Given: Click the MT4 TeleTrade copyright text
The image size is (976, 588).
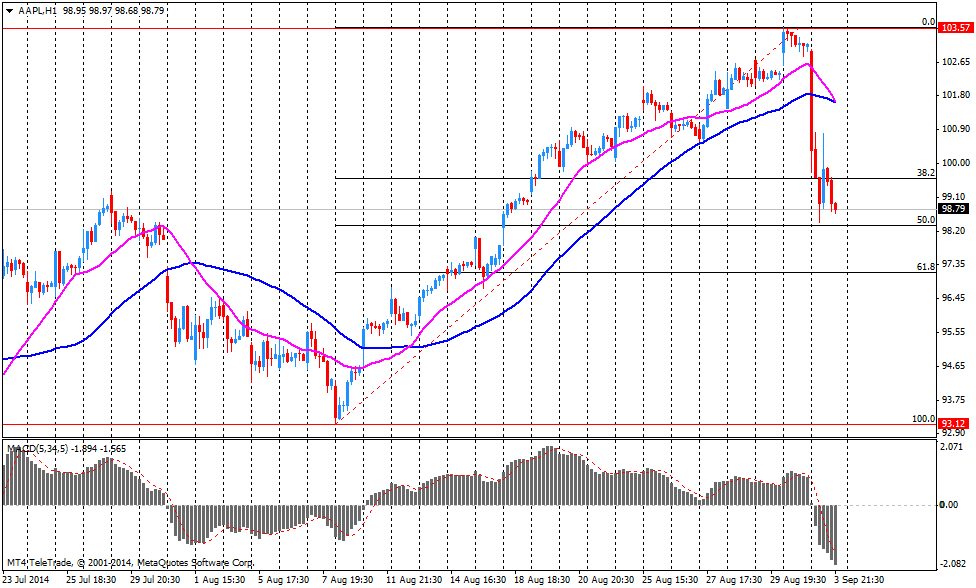Looking at the screenshot, I should [129, 563].
